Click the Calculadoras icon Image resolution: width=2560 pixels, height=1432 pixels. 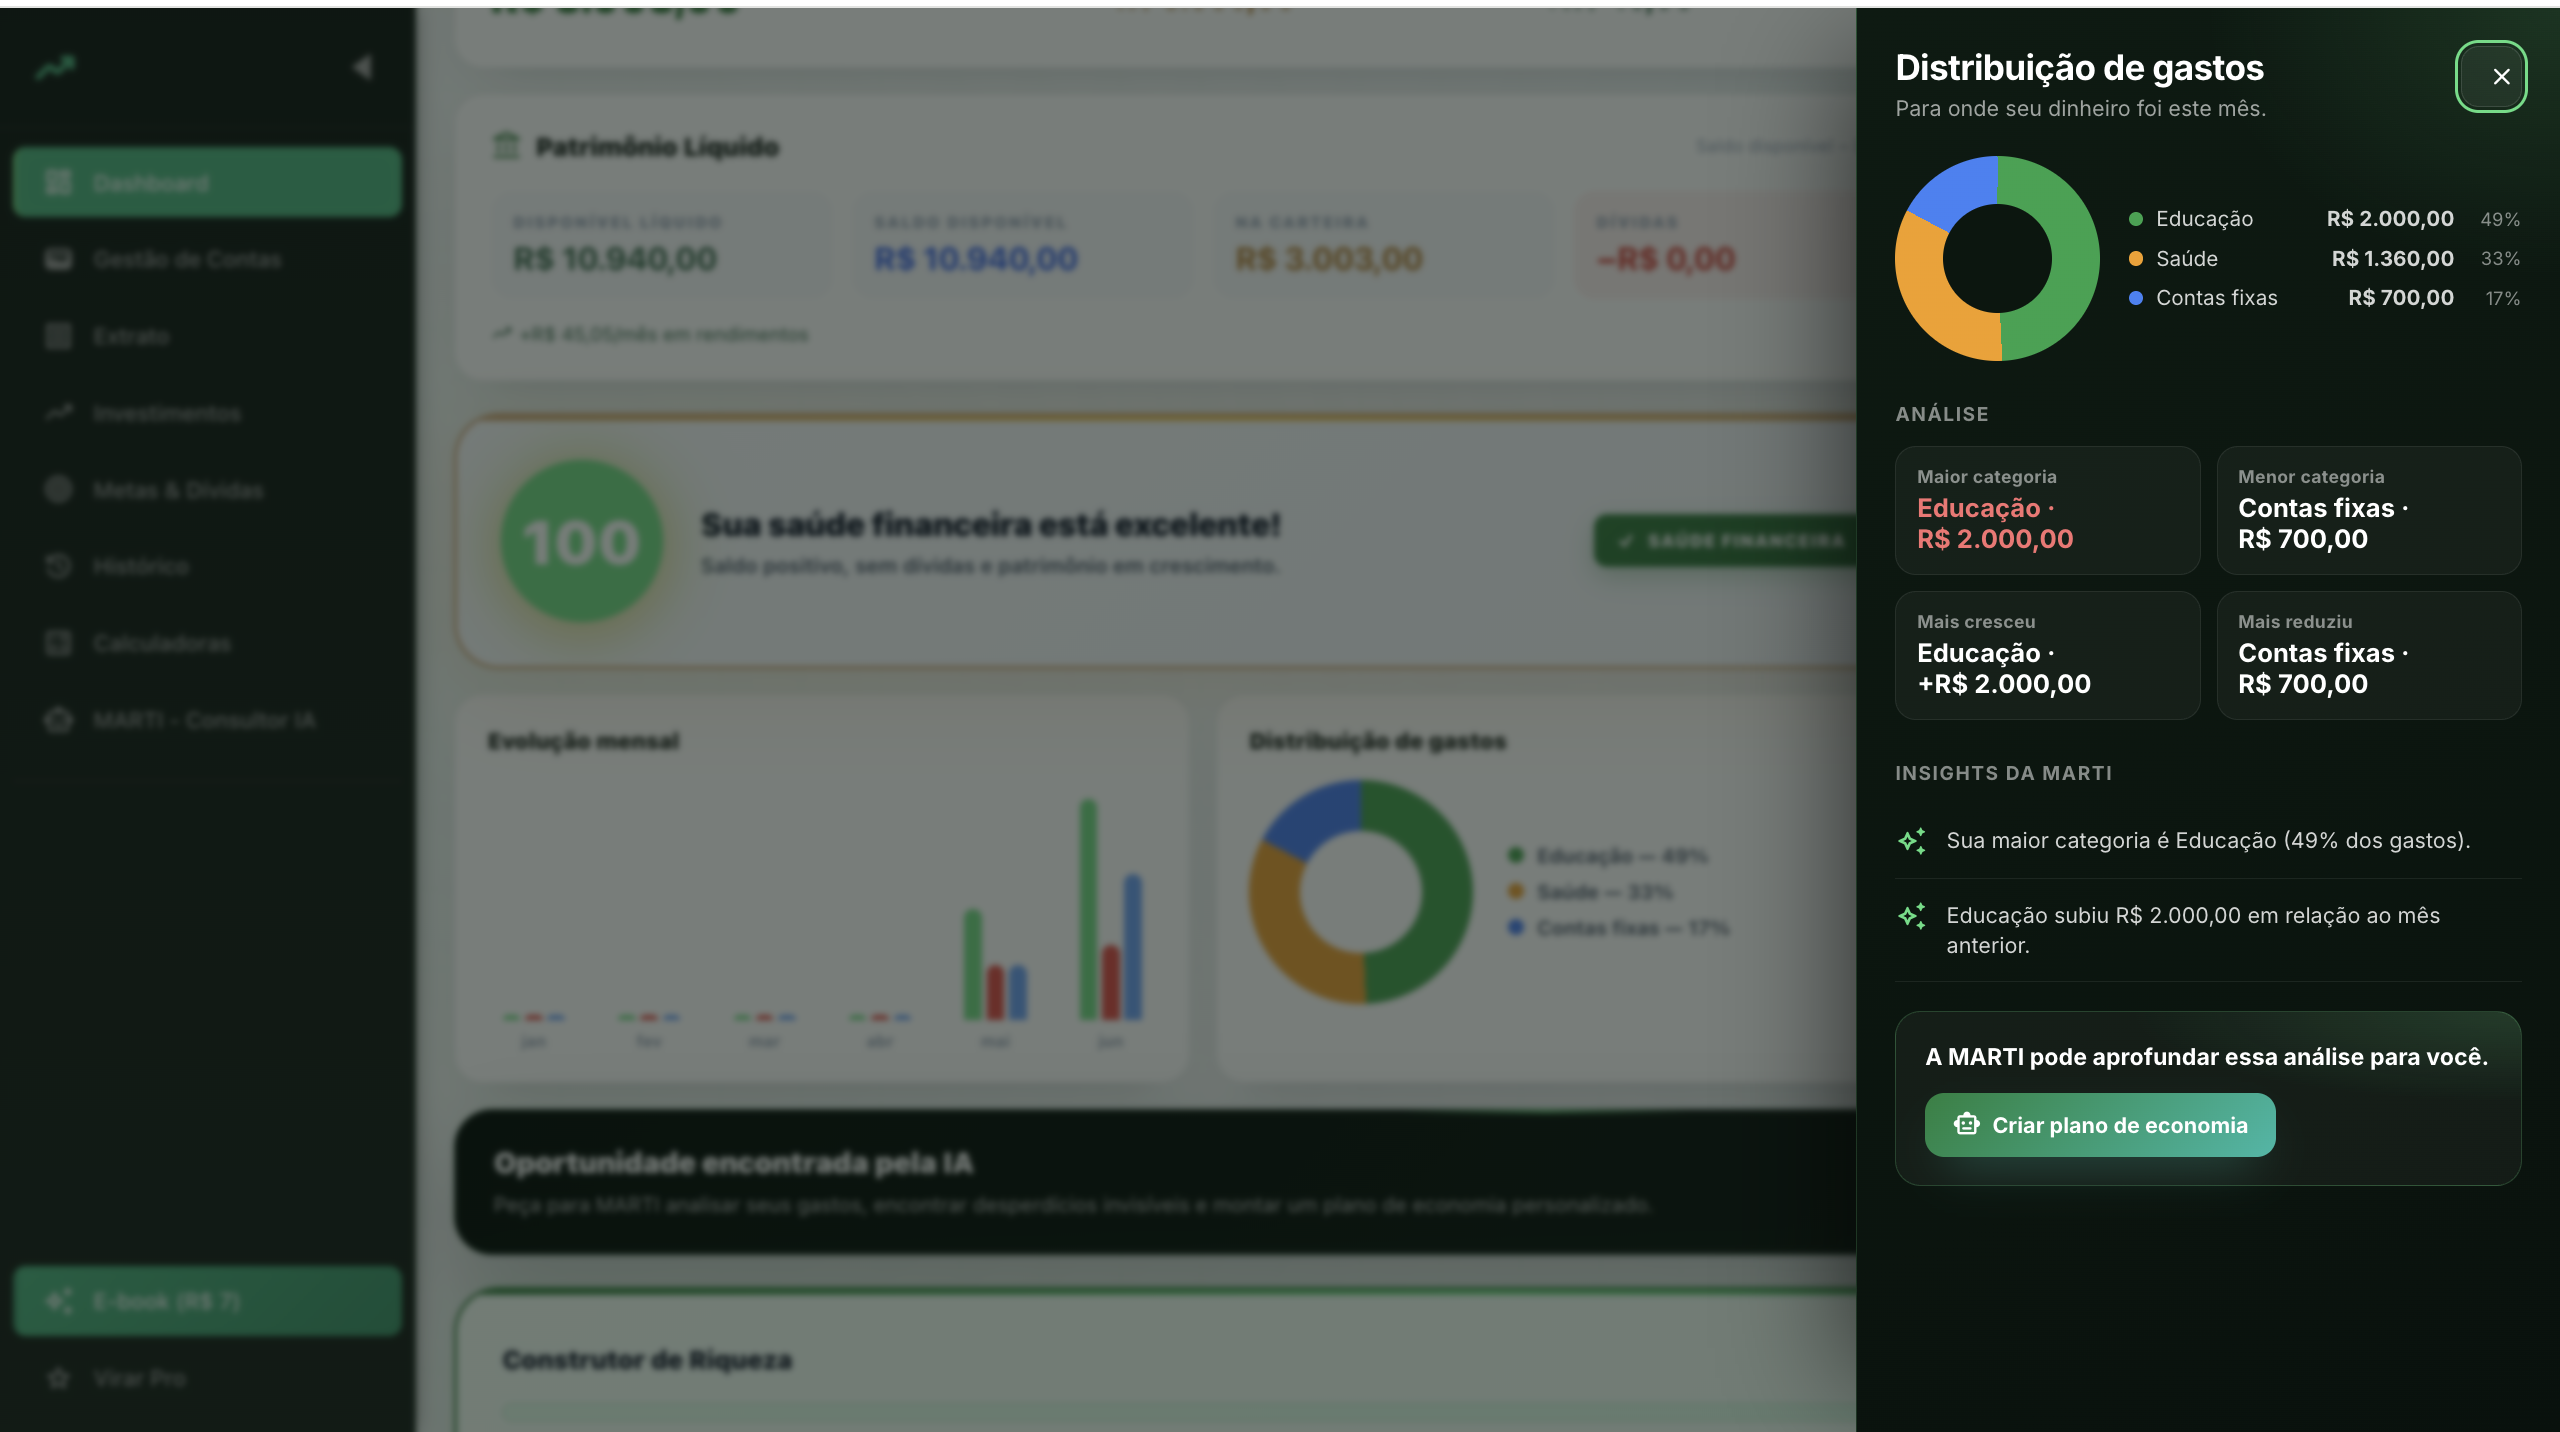point(58,643)
